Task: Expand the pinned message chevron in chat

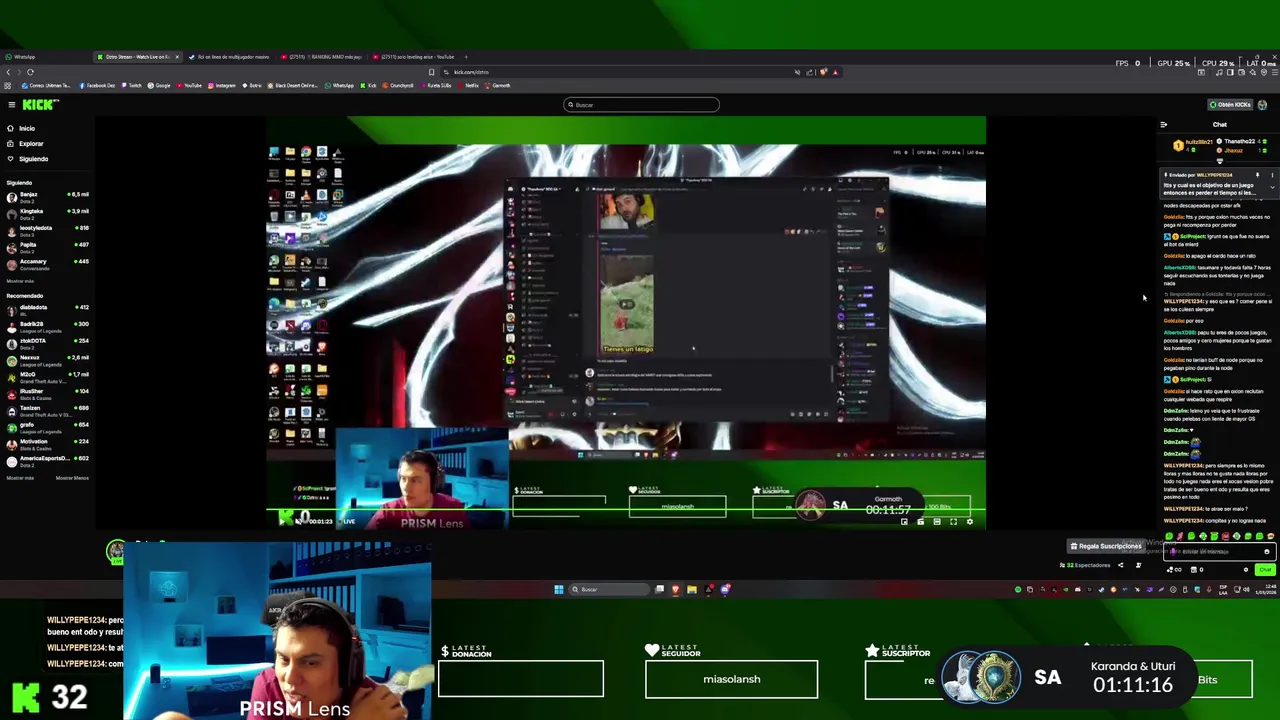Action: [x=1272, y=187]
